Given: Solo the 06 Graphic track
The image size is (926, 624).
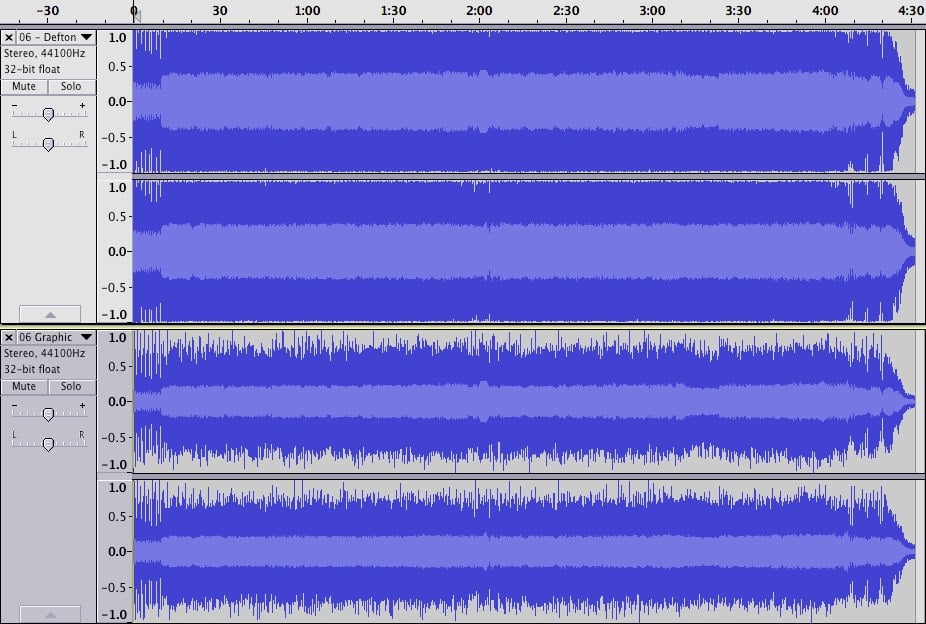Looking at the screenshot, I should (x=71, y=386).
